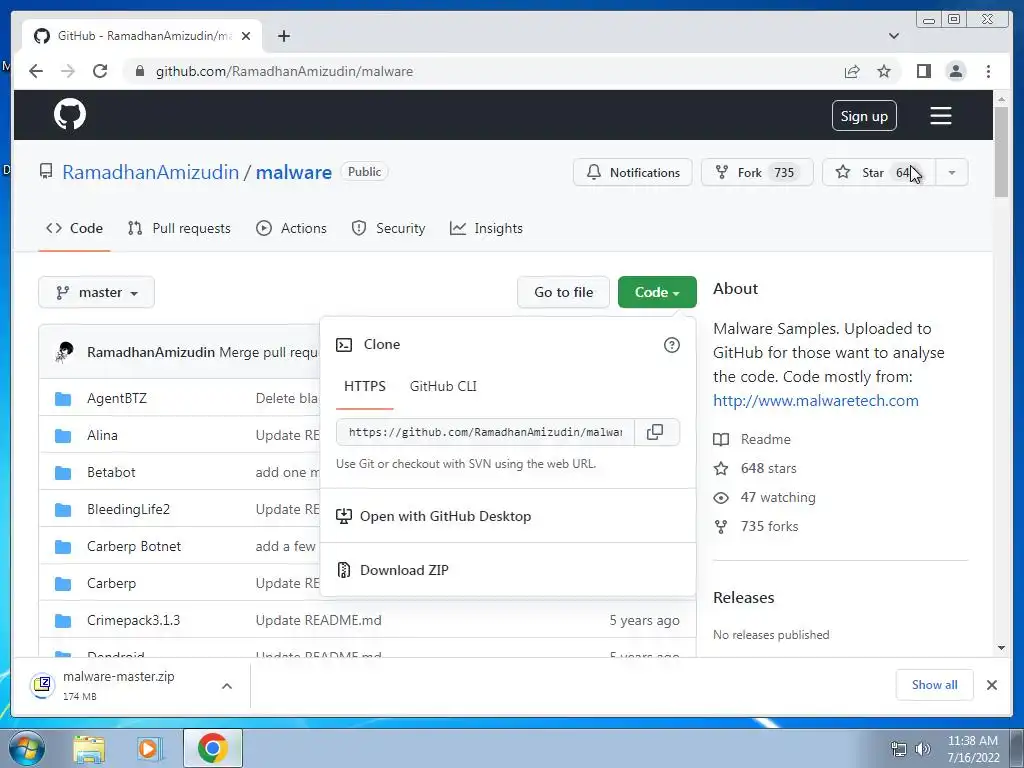Close the downloads bar
This screenshot has width=1024, height=768.
click(x=991, y=685)
